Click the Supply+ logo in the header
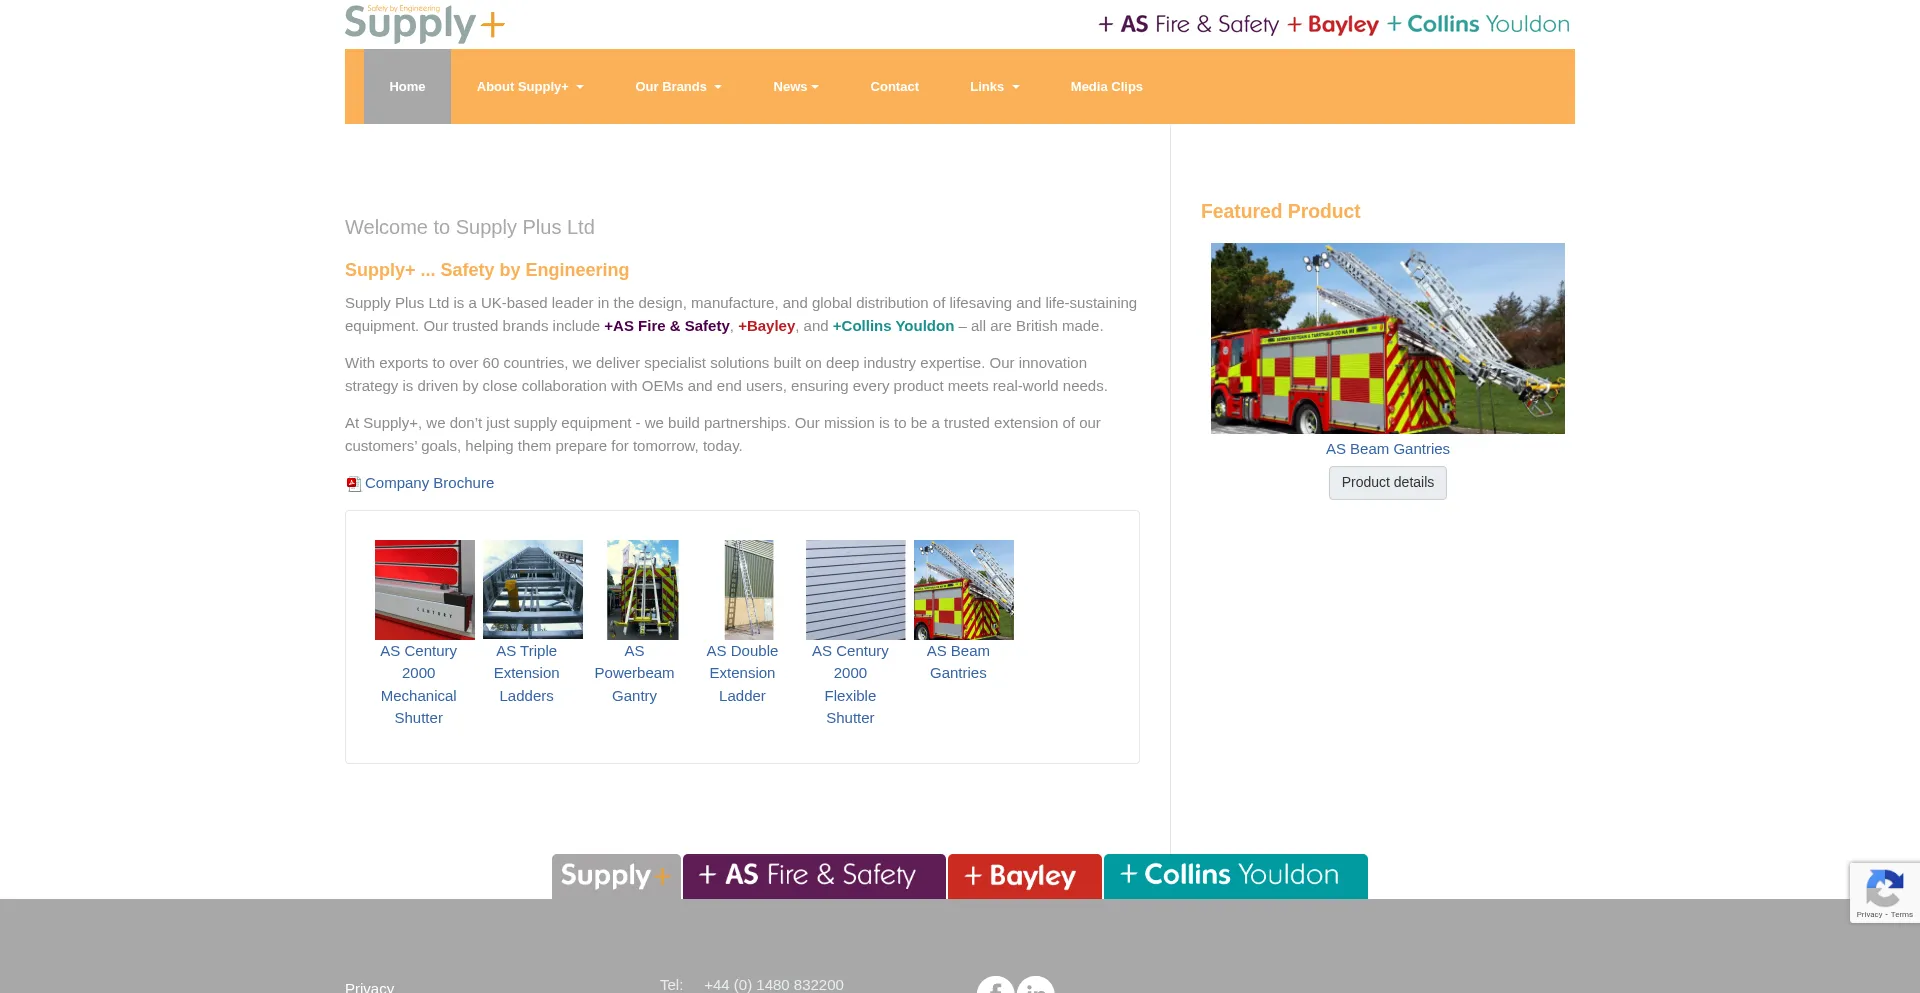 coord(424,24)
